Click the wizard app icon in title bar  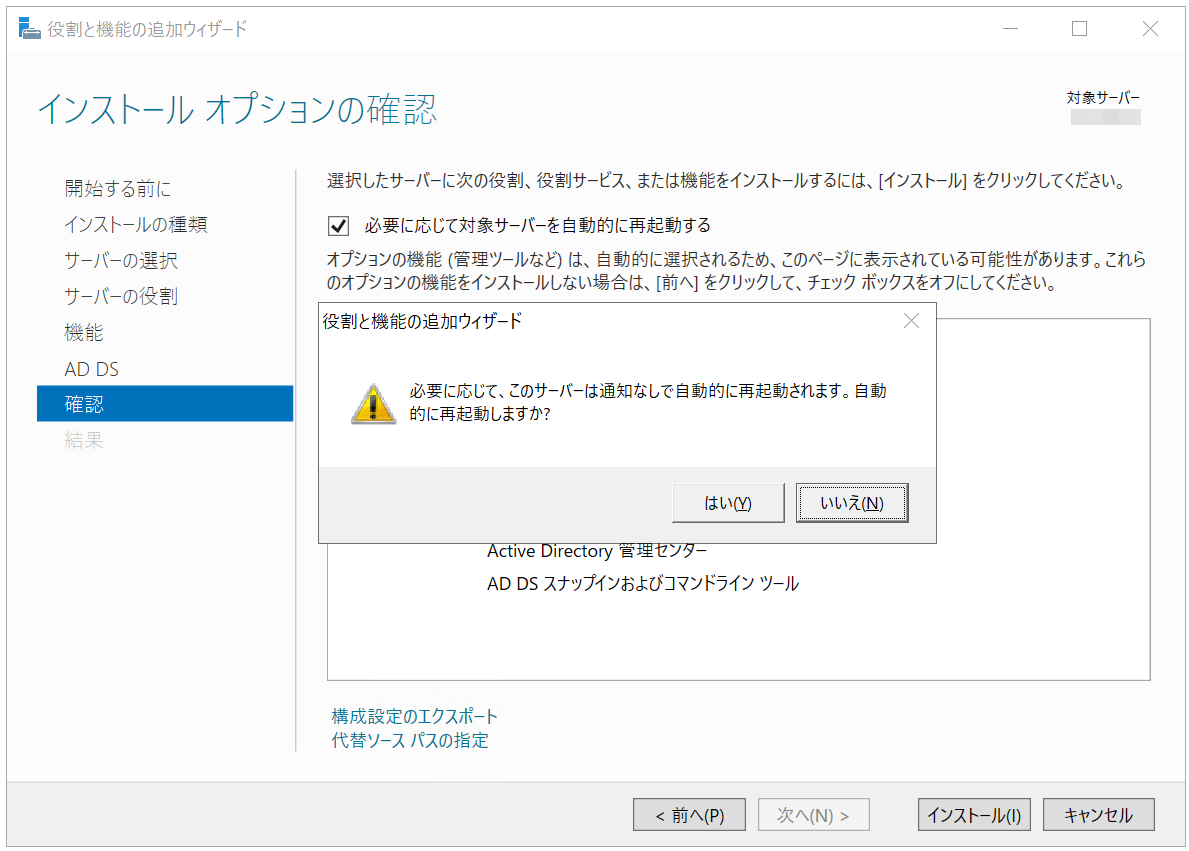30,29
